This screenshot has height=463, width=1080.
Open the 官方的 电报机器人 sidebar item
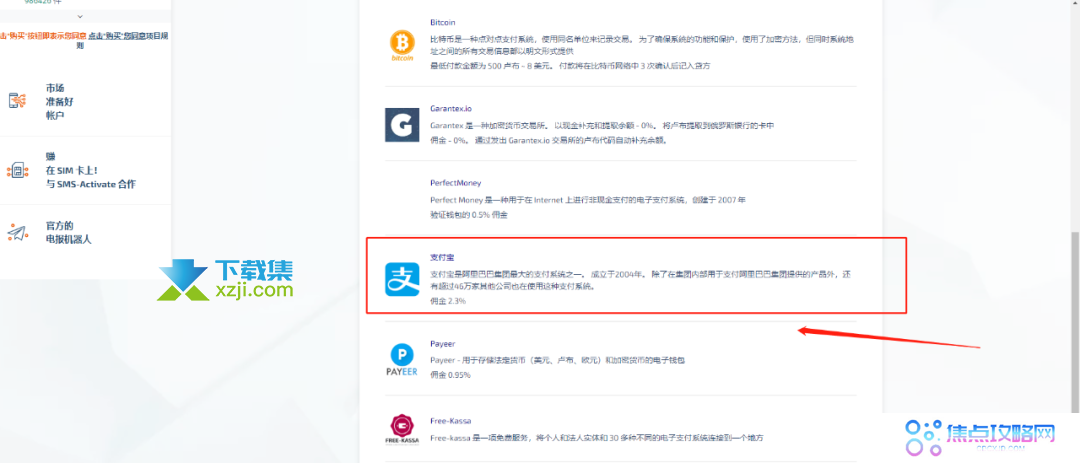[x=68, y=233]
